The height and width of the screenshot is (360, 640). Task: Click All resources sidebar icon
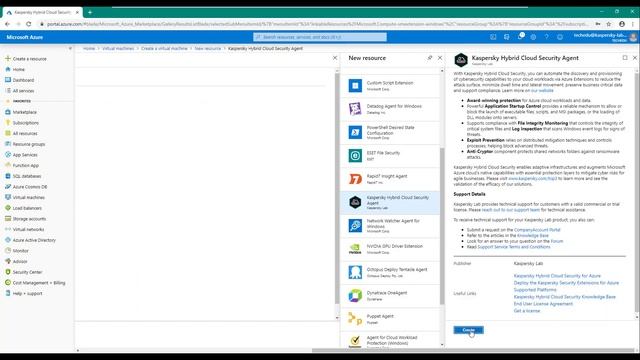point(8,133)
